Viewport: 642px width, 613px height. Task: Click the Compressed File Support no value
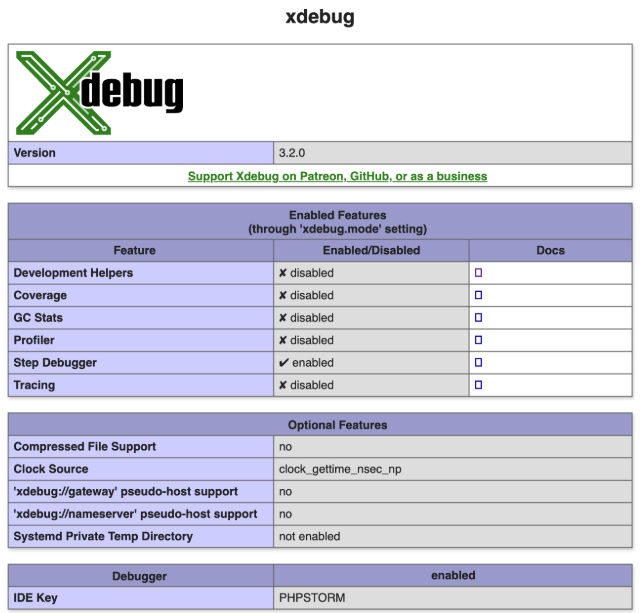click(x=285, y=447)
